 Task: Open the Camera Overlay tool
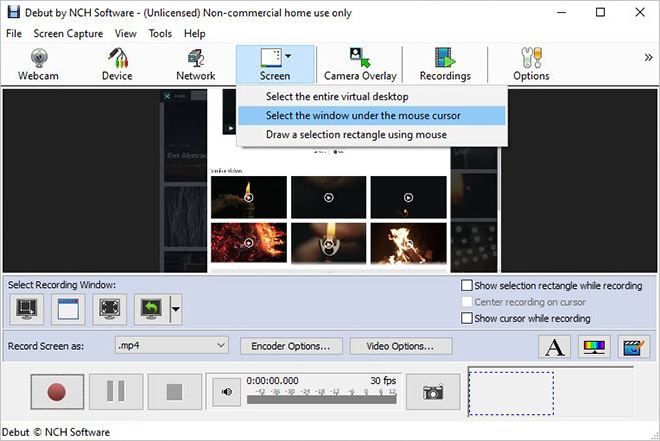[360, 64]
